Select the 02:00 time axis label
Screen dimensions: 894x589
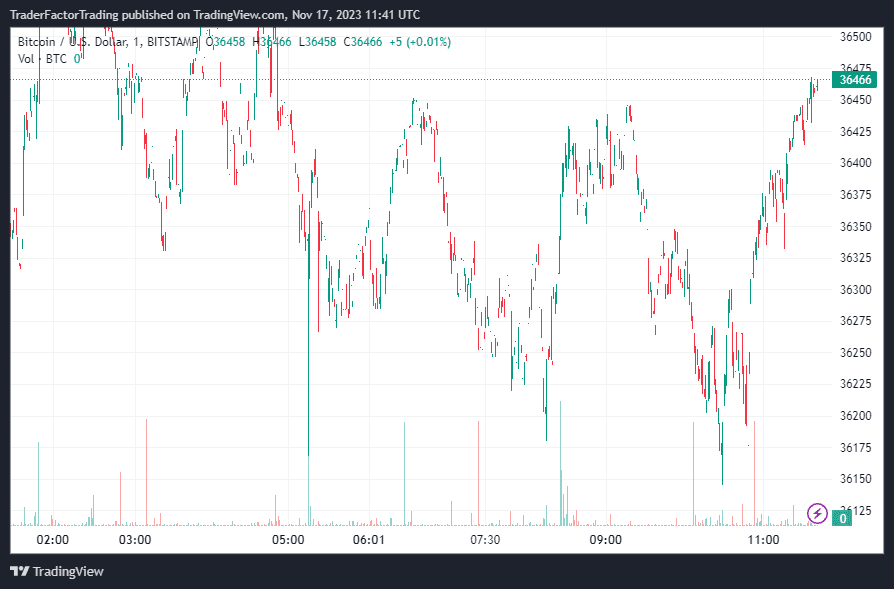pyautogui.click(x=52, y=540)
